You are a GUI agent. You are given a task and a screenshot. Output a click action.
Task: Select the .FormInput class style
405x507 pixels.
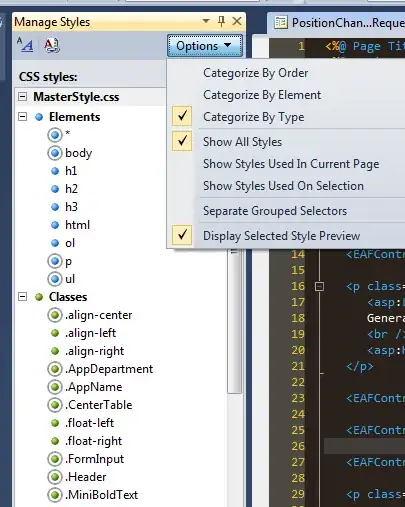point(94,459)
